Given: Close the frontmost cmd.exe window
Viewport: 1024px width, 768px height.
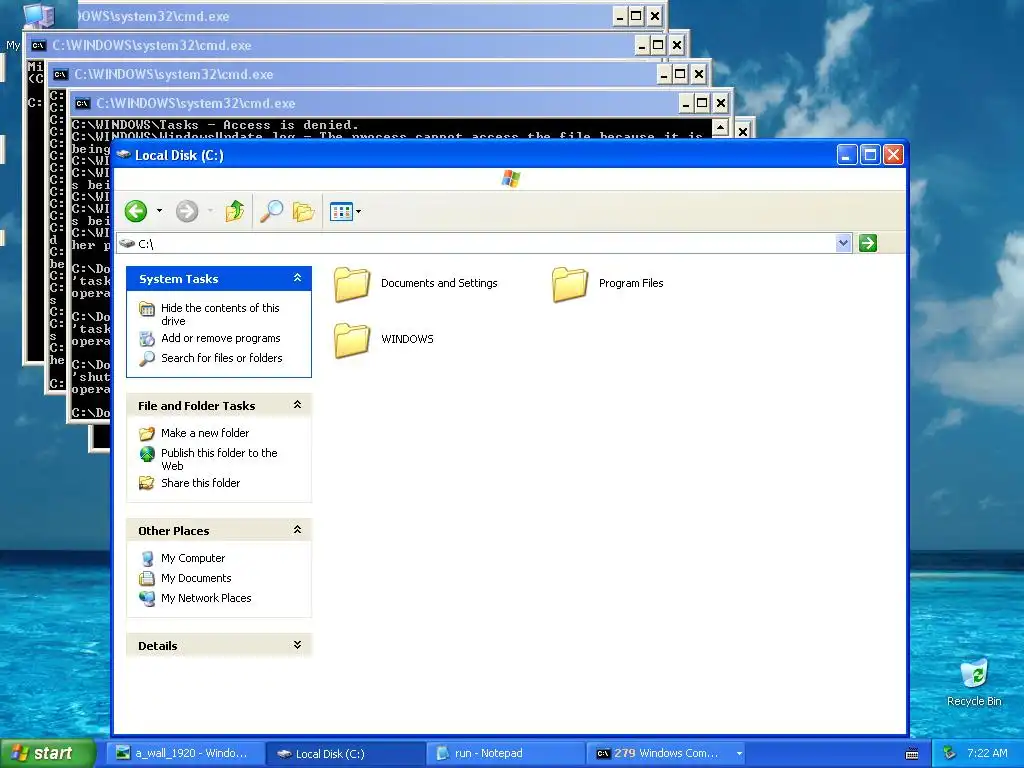Looking at the screenshot, I should coord(720,103).
